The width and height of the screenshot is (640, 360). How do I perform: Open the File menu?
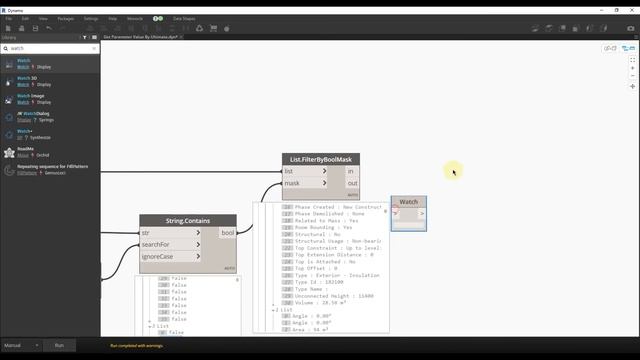click(9, 19)
